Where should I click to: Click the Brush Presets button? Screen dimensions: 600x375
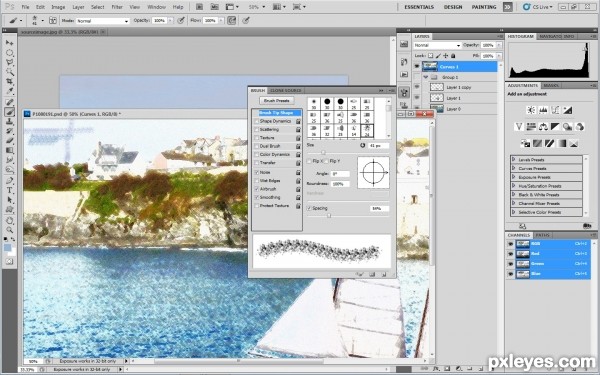[277, 101]
